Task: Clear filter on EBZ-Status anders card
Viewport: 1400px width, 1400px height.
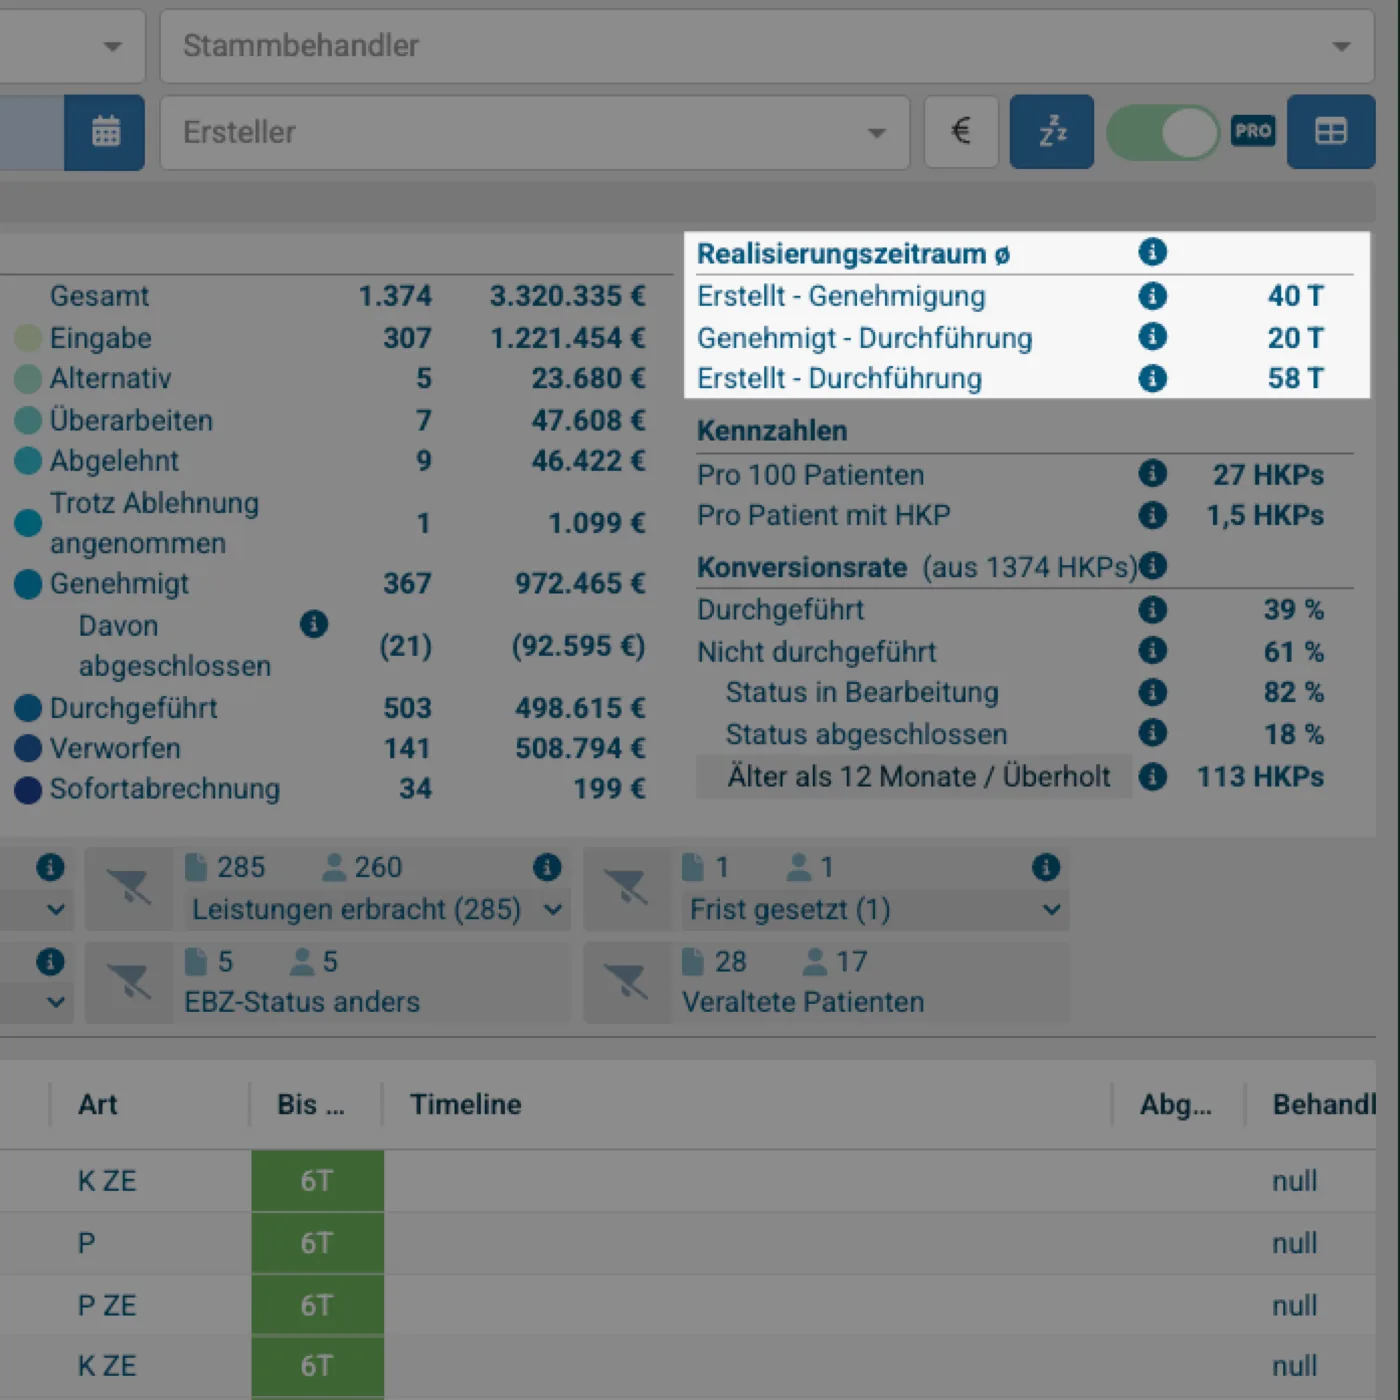Action: coord(129,982)
